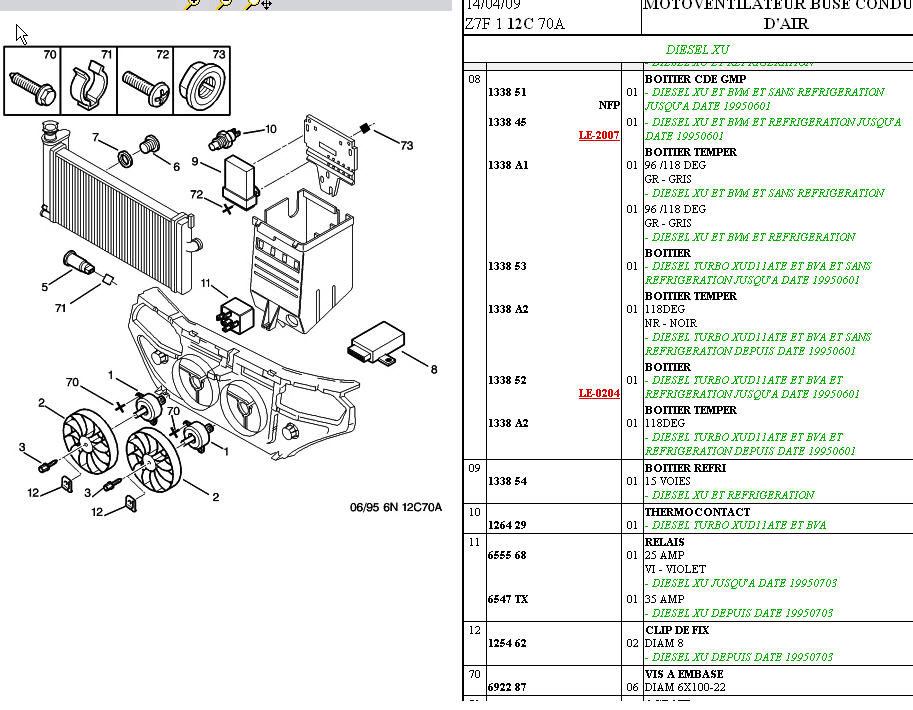The width and height of the screenshot is (913, 710).
Task: Select part number 1338 51
Action: tap(507, 92)
